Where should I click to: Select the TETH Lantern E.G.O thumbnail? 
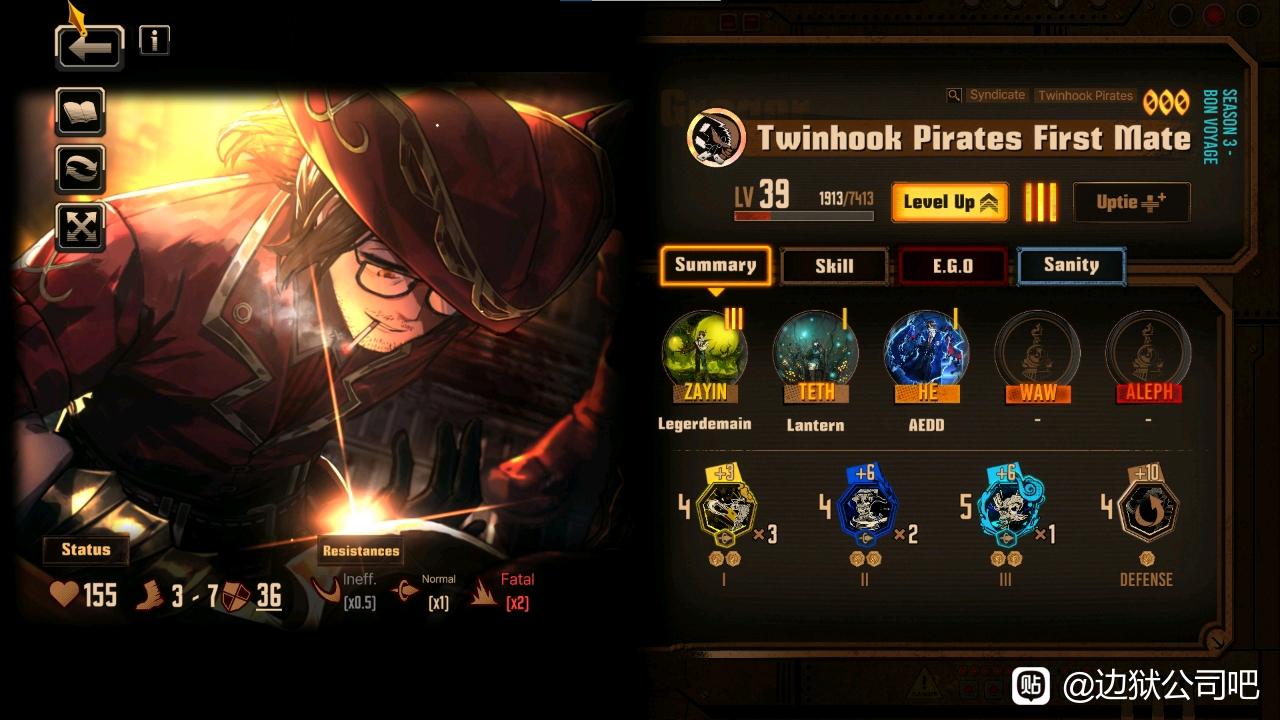pos(816,355)
